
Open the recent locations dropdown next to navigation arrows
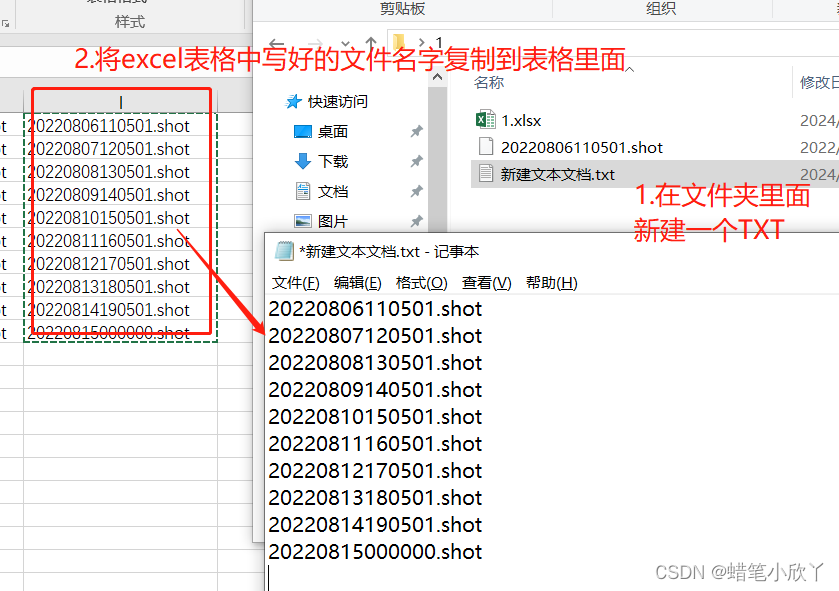(346, 43)
